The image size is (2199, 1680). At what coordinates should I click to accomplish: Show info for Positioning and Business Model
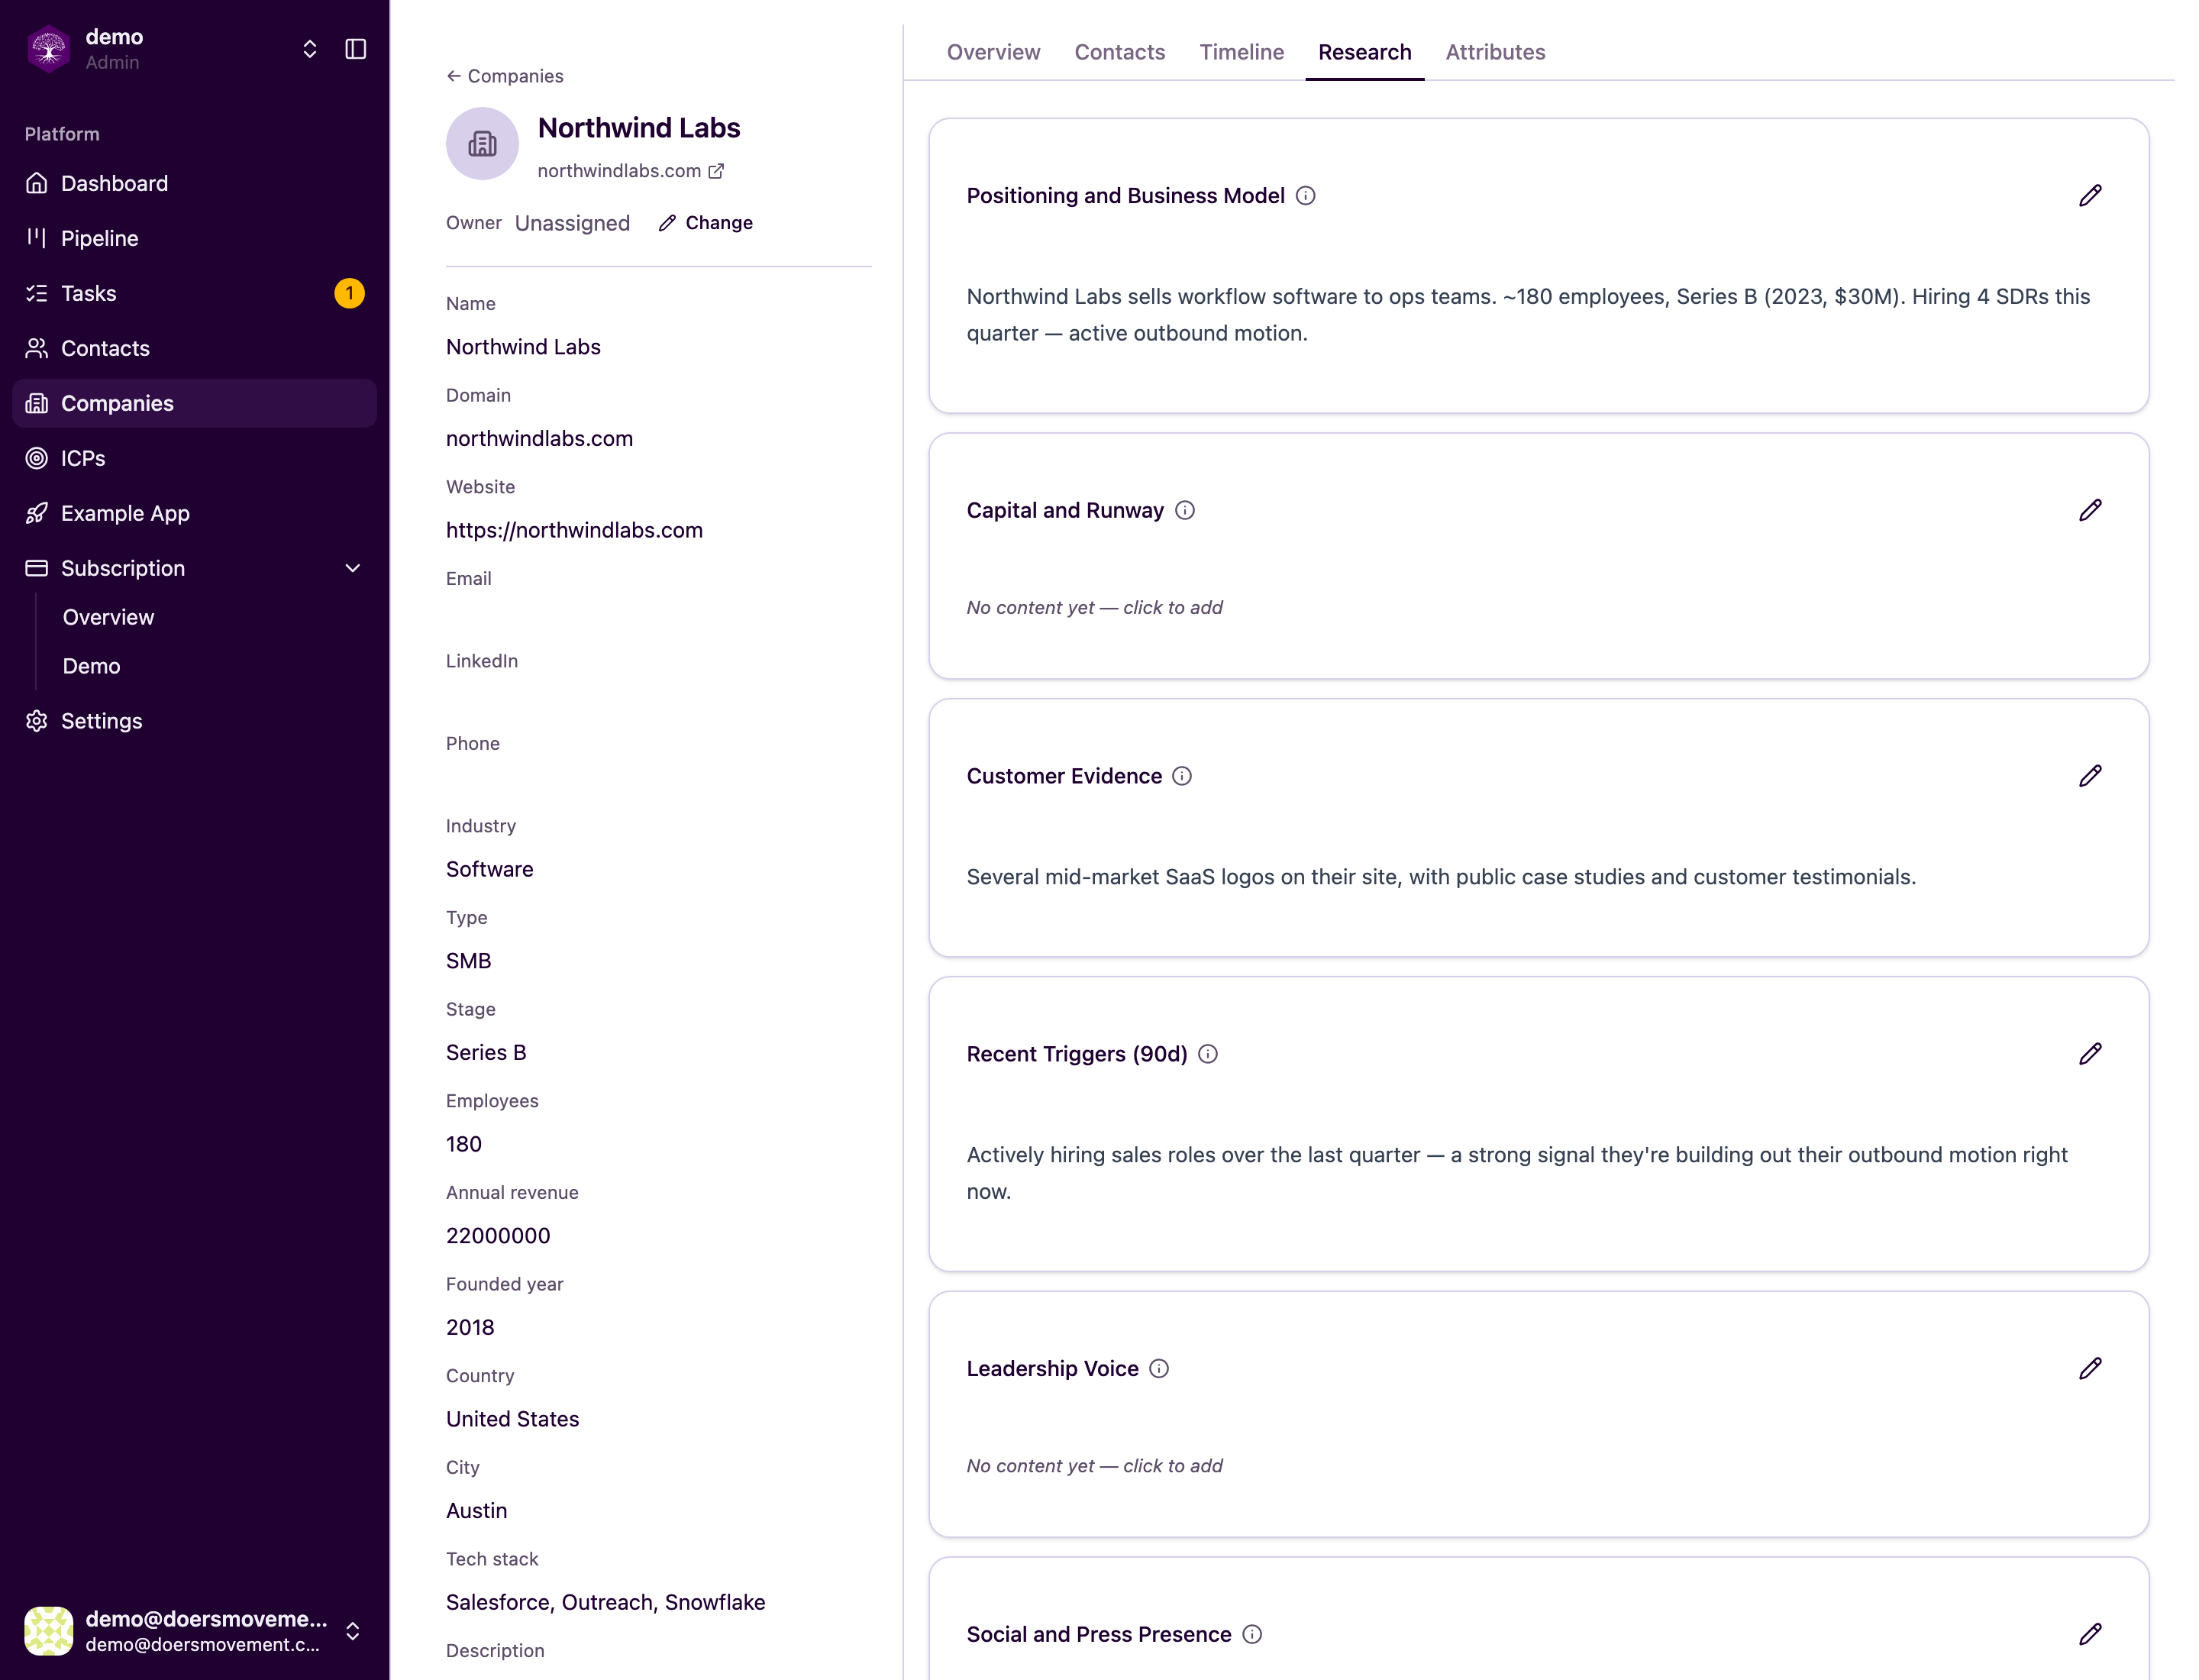(1305, 196)
